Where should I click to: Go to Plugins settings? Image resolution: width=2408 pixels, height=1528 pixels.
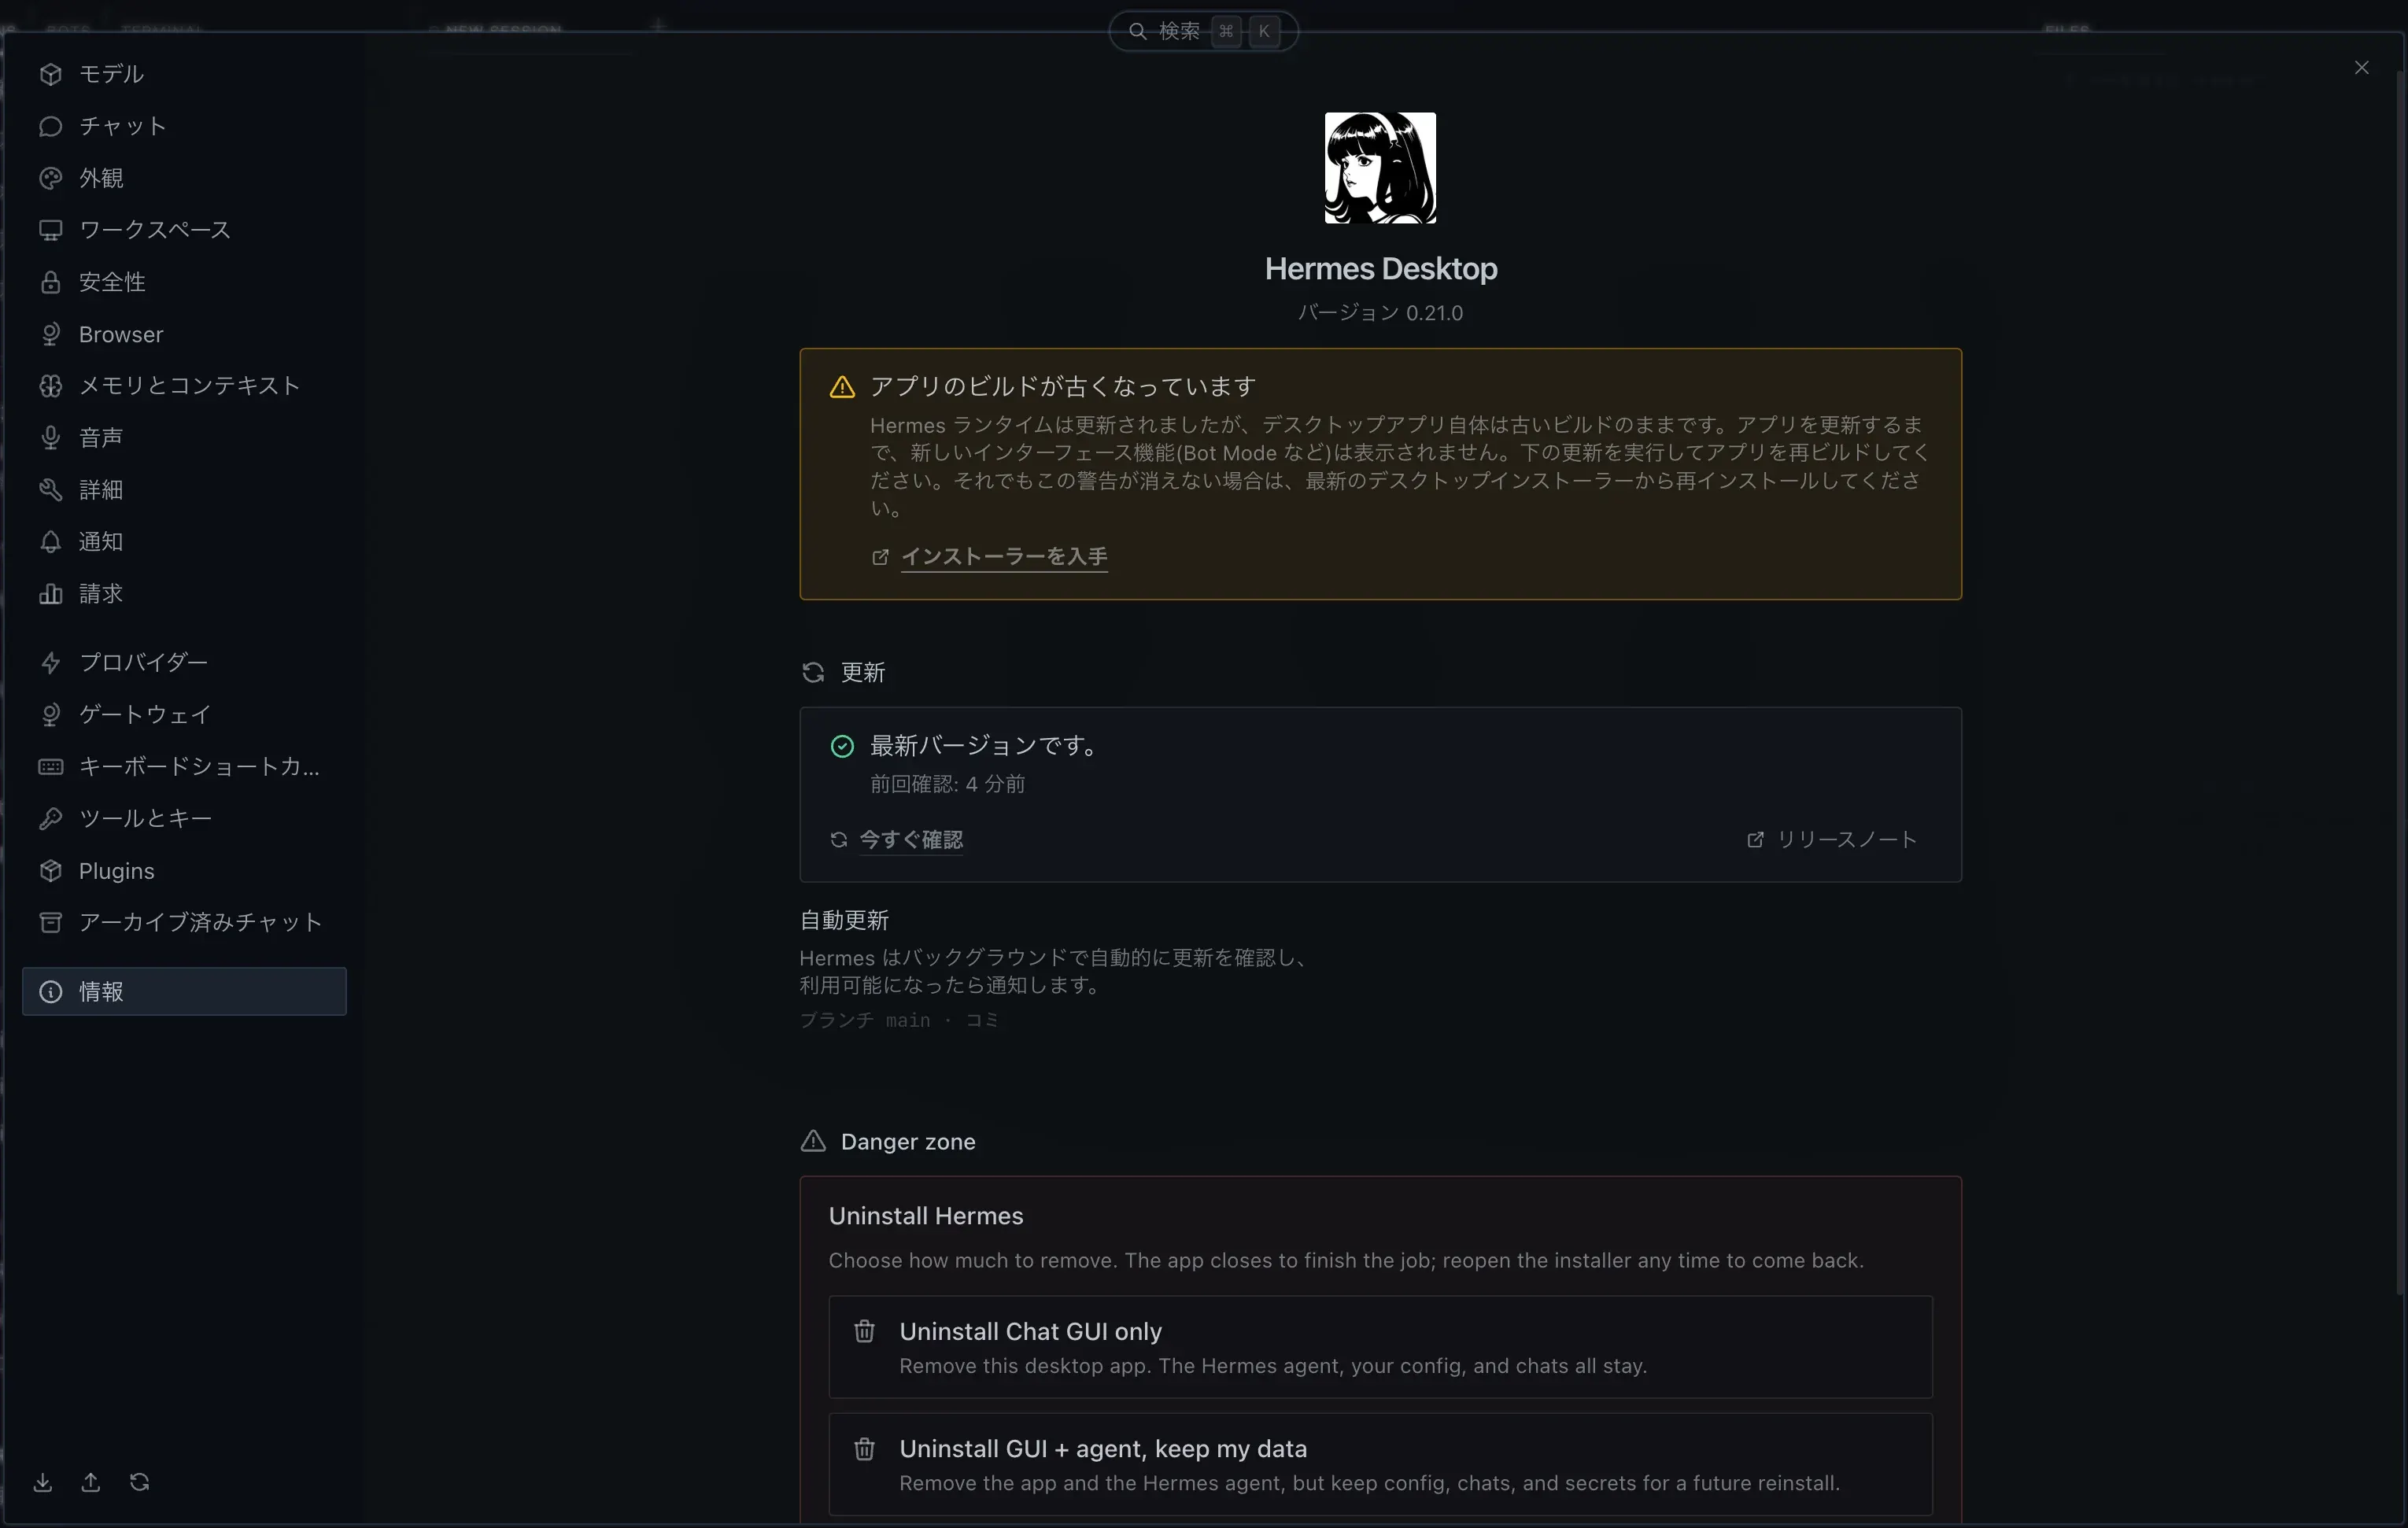pos(184,870)
